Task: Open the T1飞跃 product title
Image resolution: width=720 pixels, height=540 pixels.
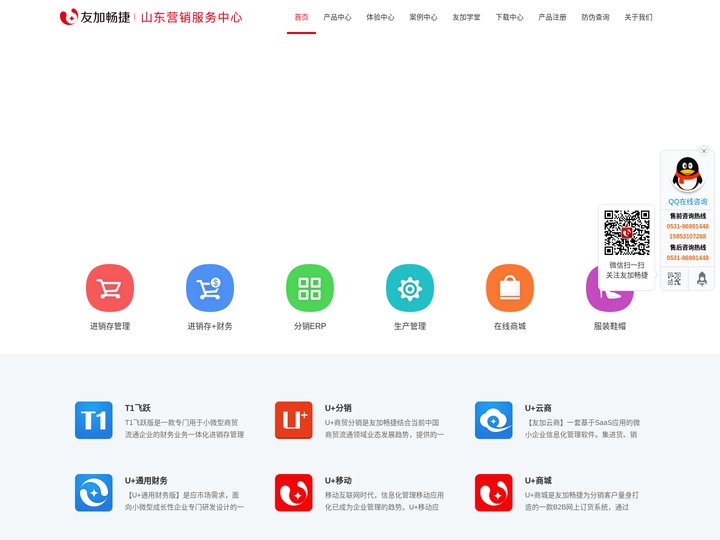Action: [138, 408]
